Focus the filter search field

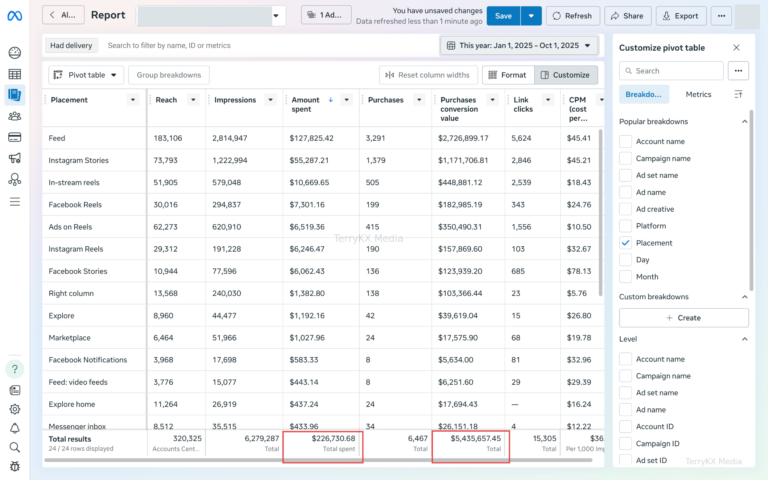[269, 46]
